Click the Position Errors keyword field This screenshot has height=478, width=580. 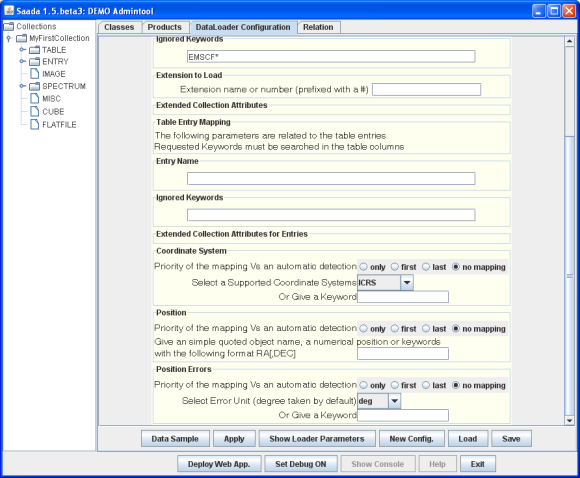pos(403,415)
